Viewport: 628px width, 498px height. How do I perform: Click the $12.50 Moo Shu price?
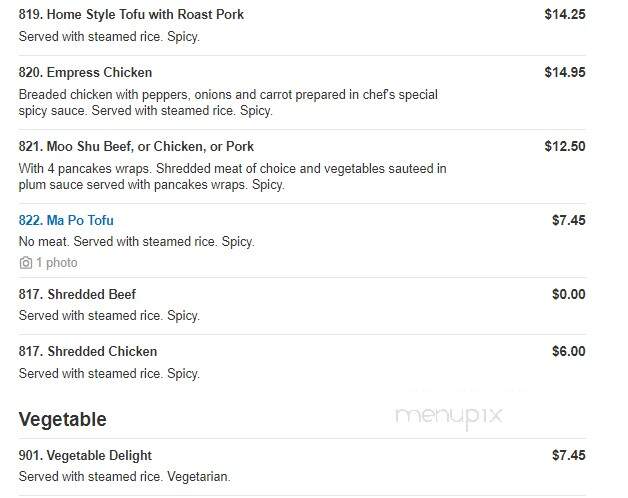[x=565, y=147]
